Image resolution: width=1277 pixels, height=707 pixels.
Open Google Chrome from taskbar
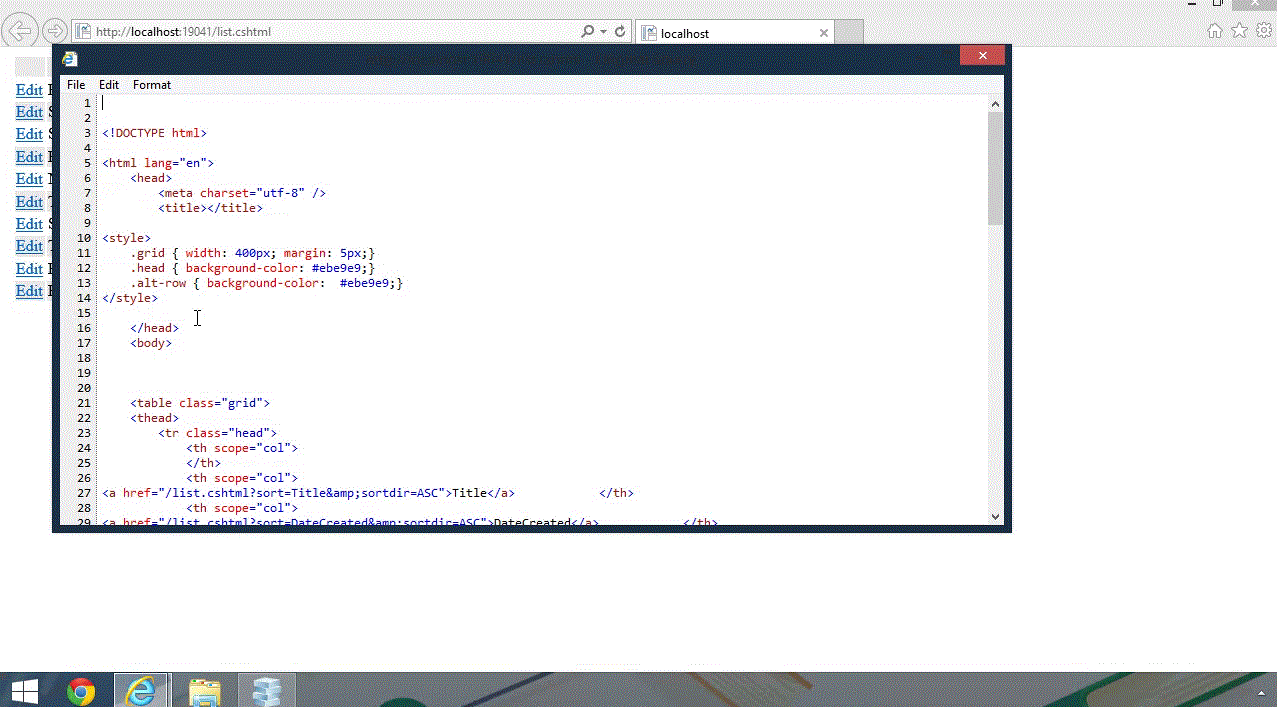(x=81, y=691)
